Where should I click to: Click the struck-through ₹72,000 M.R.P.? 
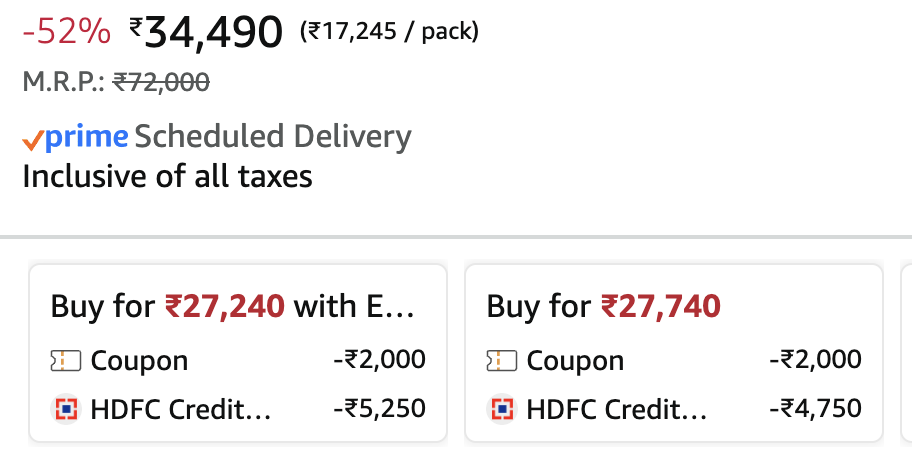(x=160, y=83)
